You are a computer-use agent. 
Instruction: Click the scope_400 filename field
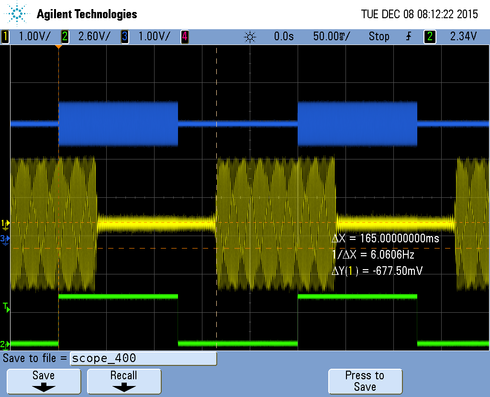(143, 358)
